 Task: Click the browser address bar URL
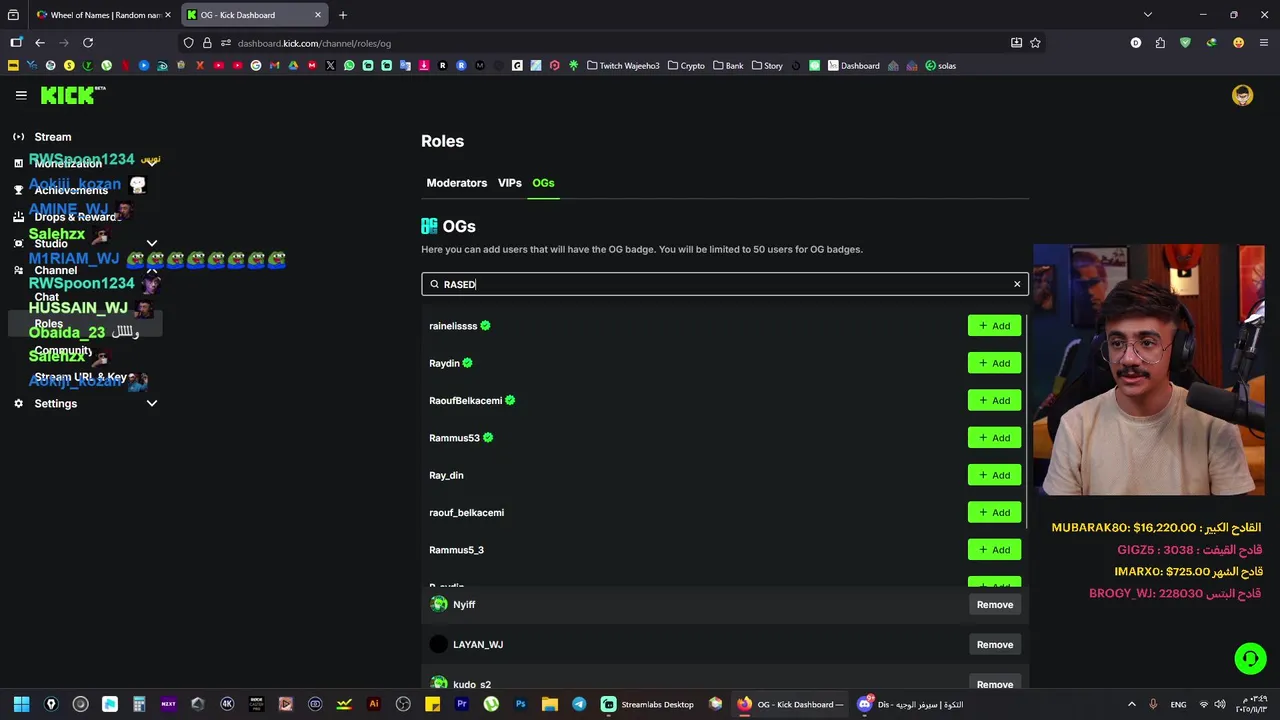(x=314, y=43)
